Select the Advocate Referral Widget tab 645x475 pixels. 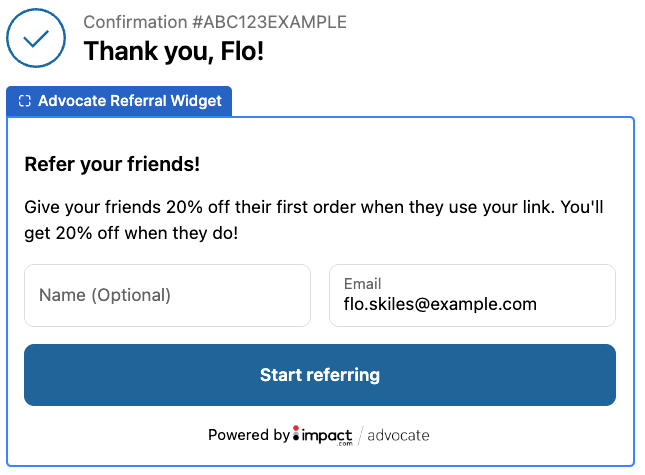119,101
